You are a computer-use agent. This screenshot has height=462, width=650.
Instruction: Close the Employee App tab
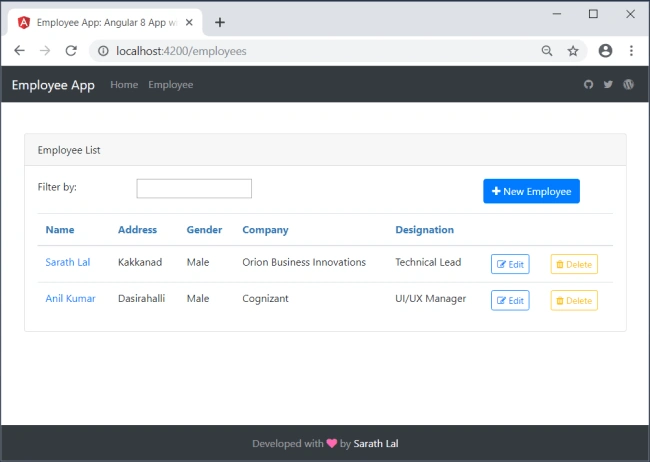tap(189, 22)
